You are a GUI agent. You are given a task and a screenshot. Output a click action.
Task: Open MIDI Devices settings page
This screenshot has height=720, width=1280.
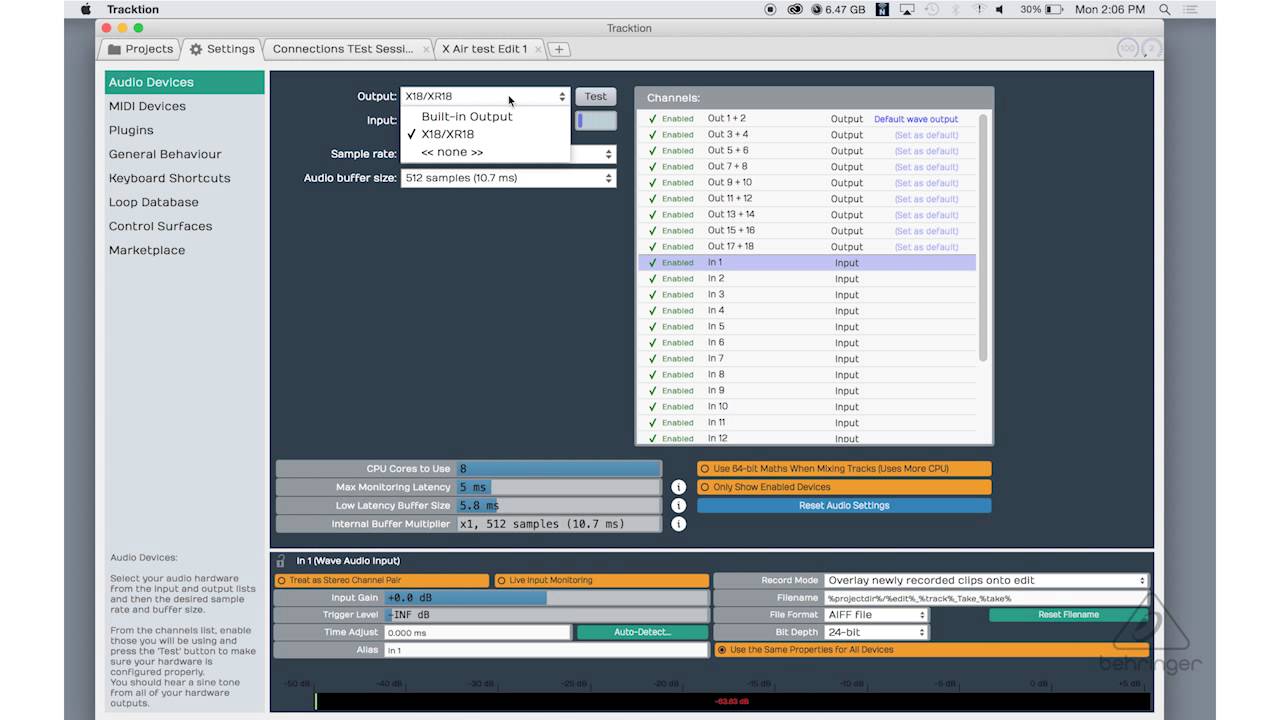(x=147, y=106)
